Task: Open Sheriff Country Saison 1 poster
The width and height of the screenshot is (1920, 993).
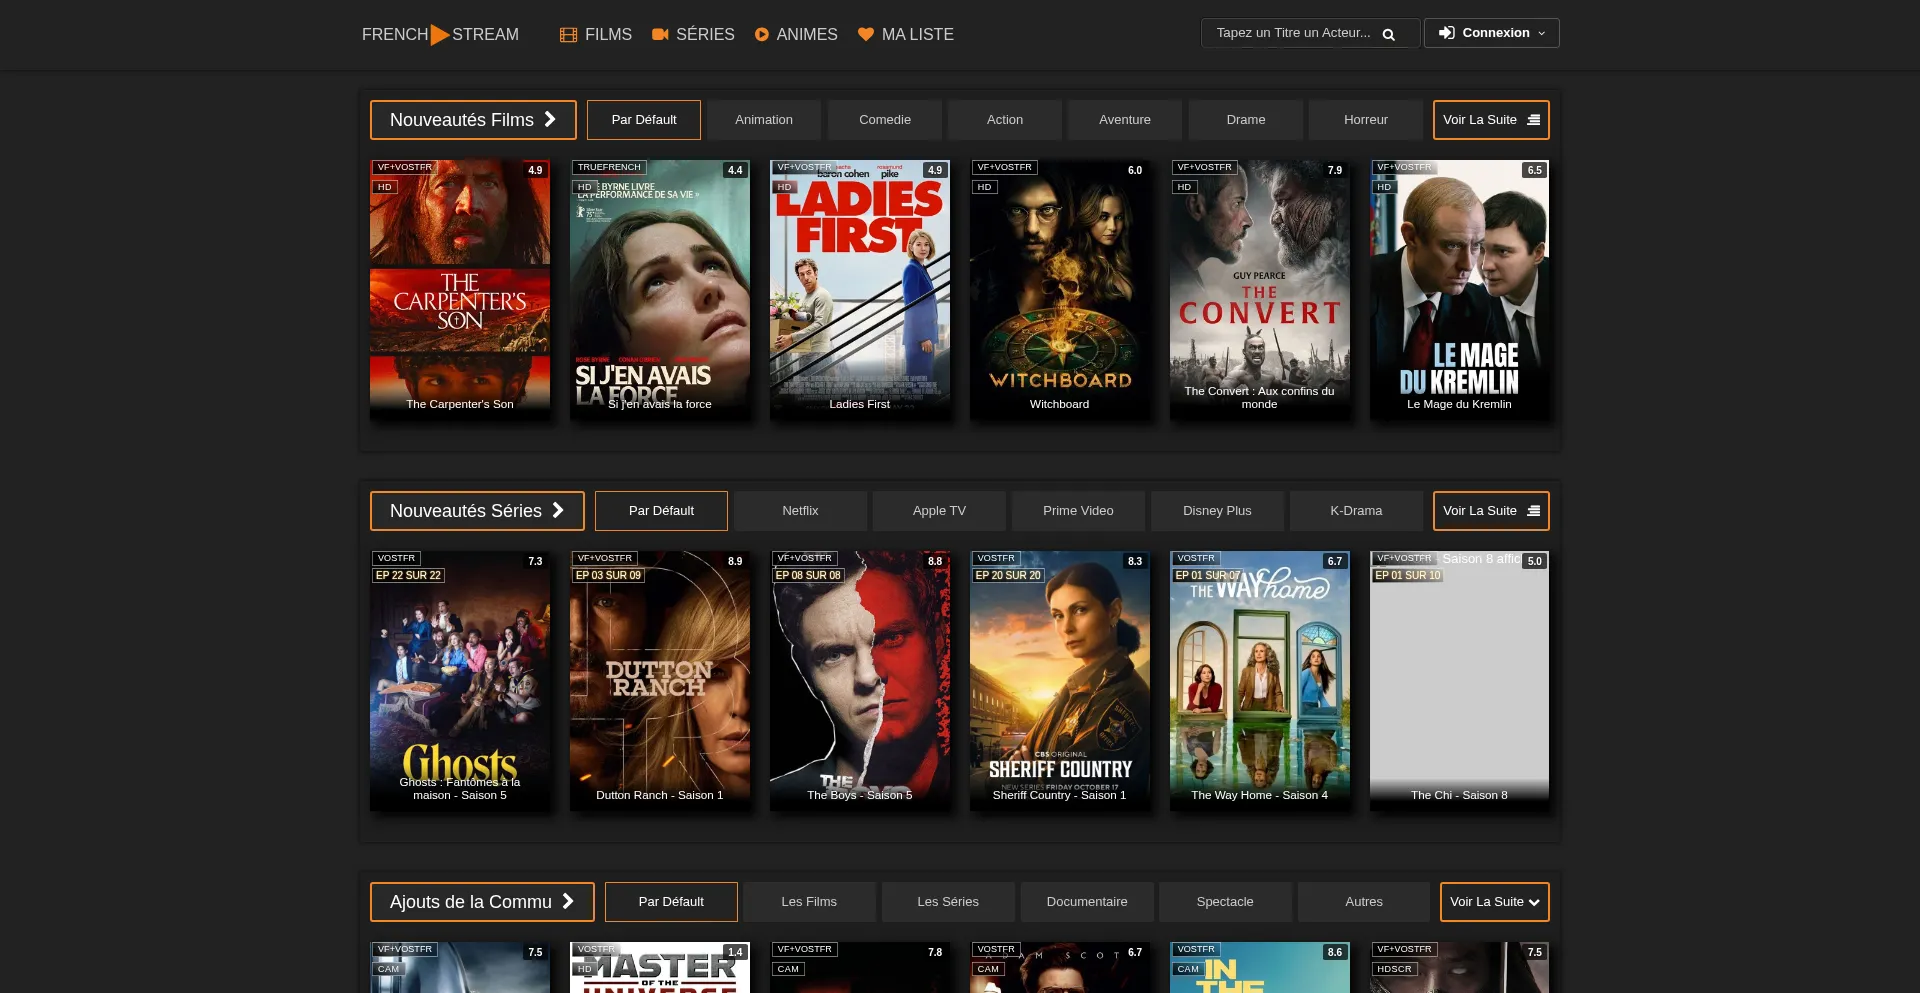Action: 1060,681
